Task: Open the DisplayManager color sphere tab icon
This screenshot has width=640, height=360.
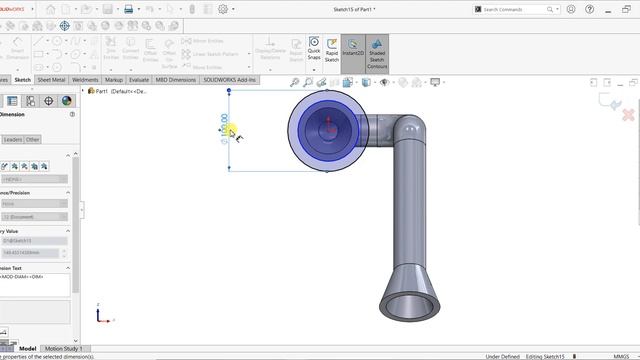Action: tap(67, 101)
